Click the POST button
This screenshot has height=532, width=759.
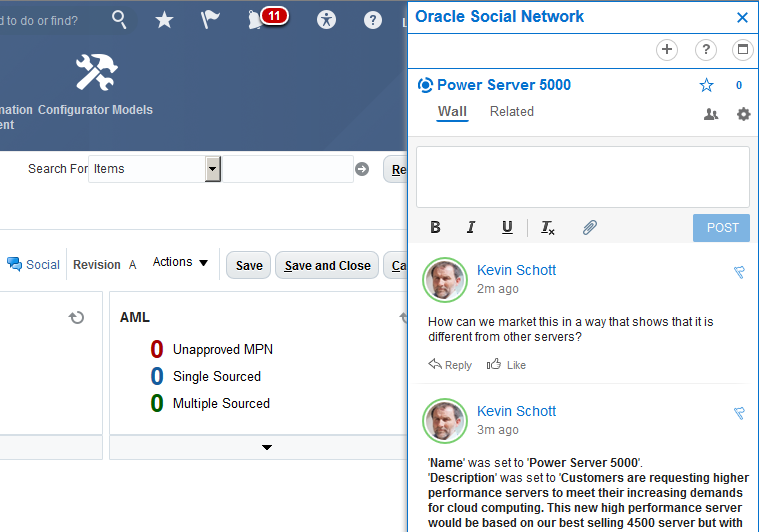click(x=721, y=228)
